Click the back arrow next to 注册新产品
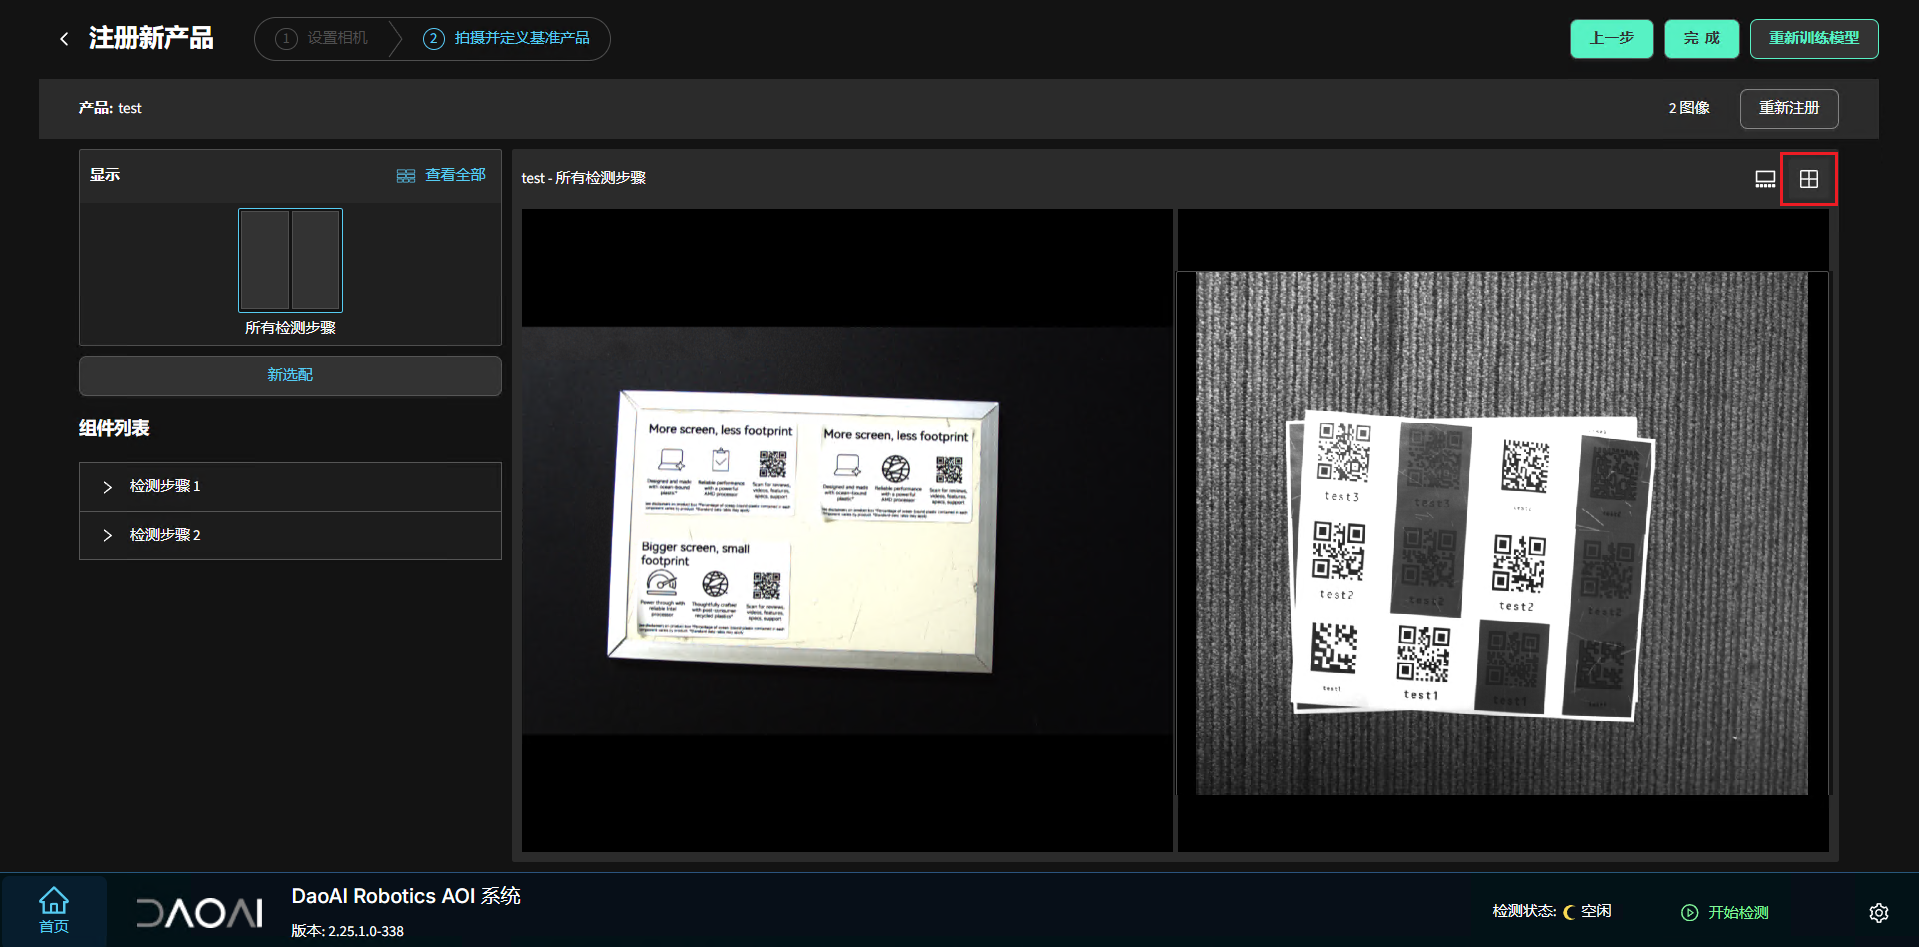 [x=64, y=39]
